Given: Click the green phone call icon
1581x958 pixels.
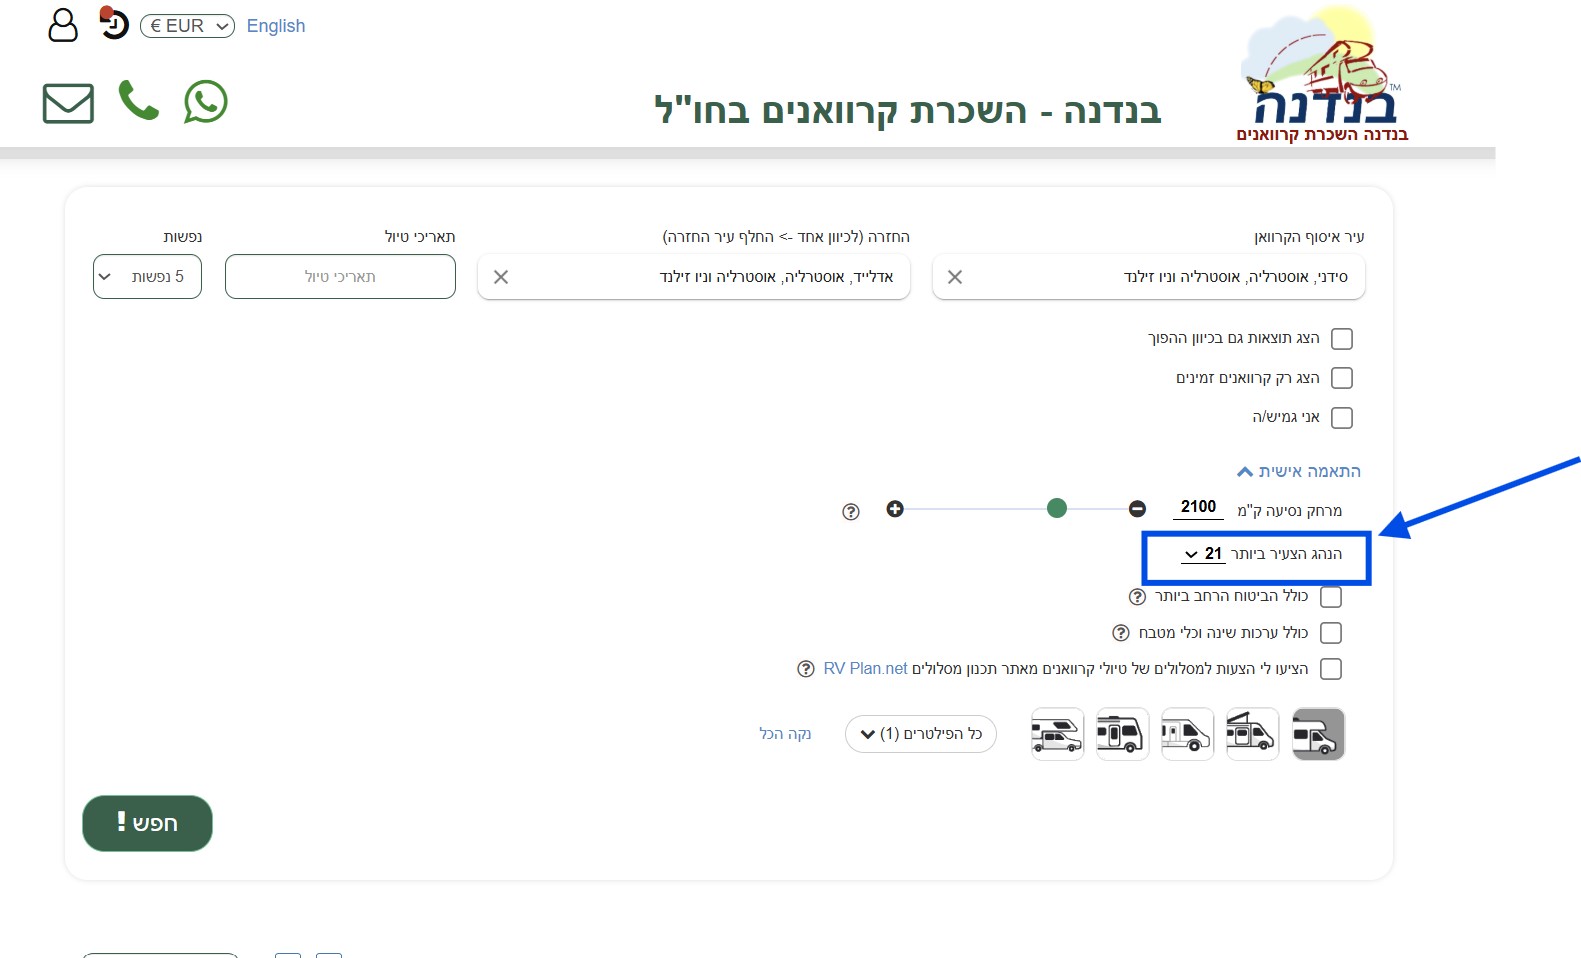Looking at the screenshot, I should [138, 101].
